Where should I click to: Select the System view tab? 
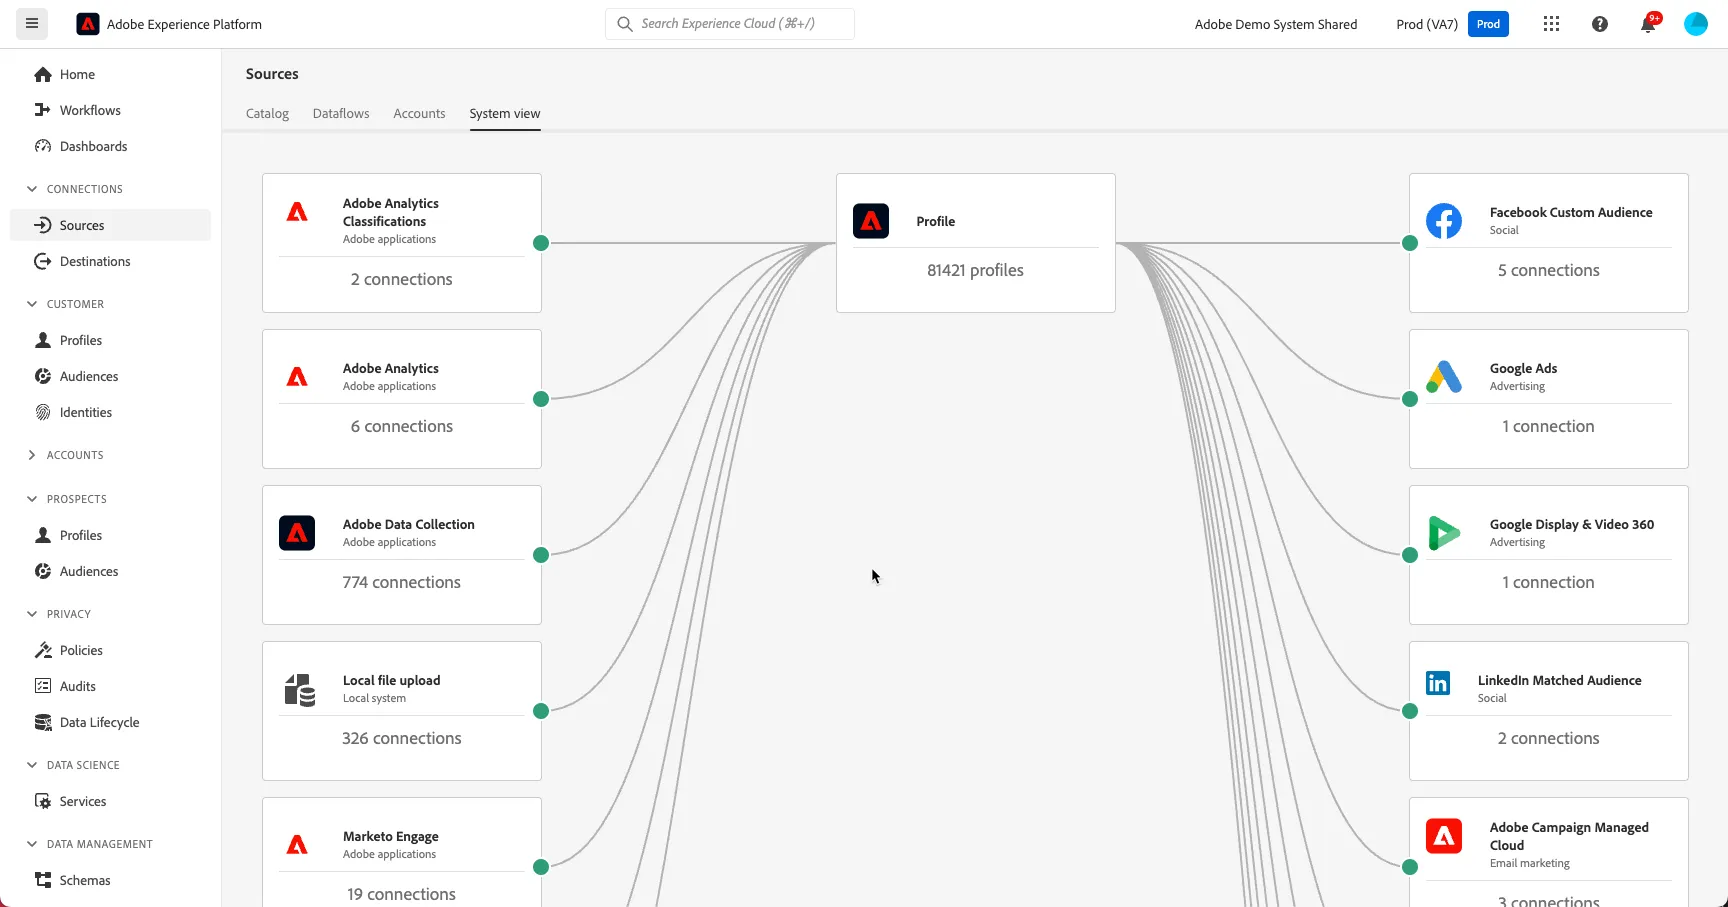click(x=505, y=114)
